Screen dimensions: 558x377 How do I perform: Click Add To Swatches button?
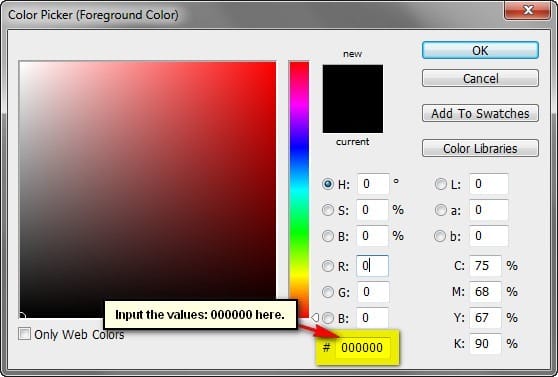[480, 114]
